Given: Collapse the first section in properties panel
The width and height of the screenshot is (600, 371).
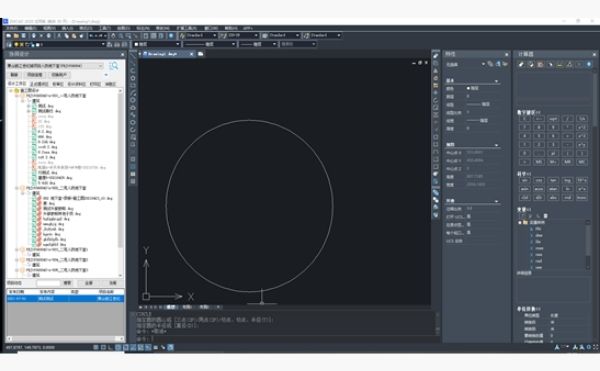Looking at the screenshot, I should click(496, 81).
